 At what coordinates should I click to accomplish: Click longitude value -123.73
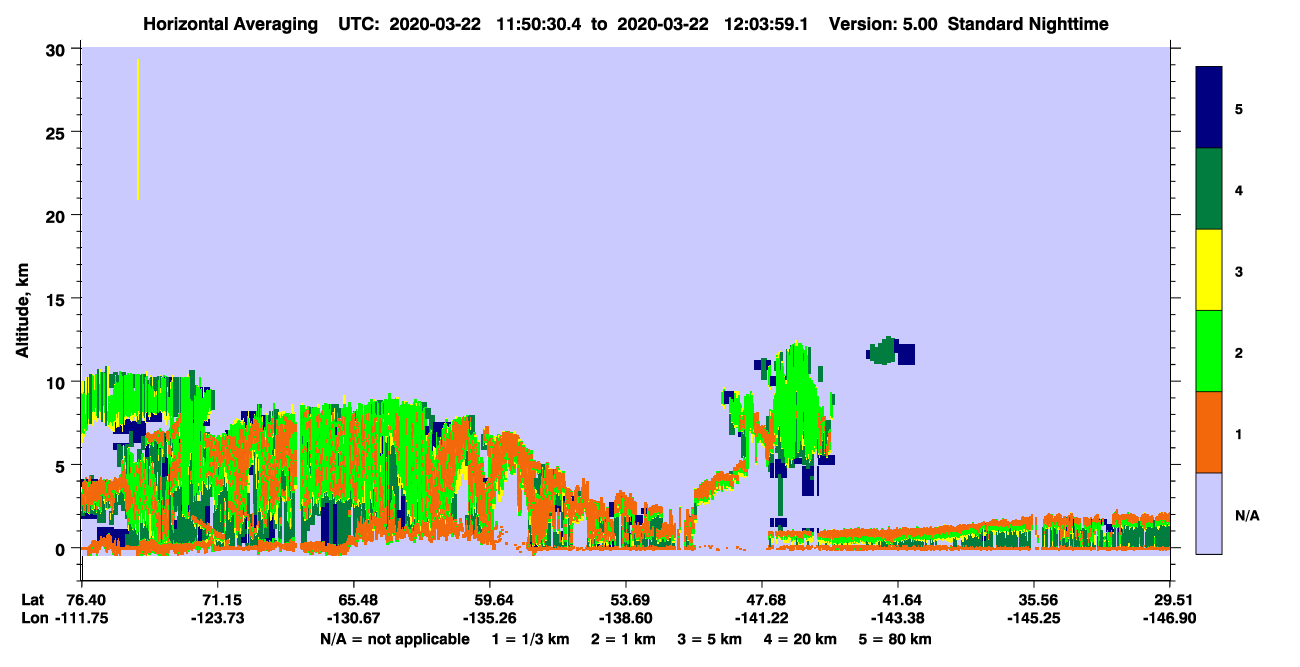[217, 618]
